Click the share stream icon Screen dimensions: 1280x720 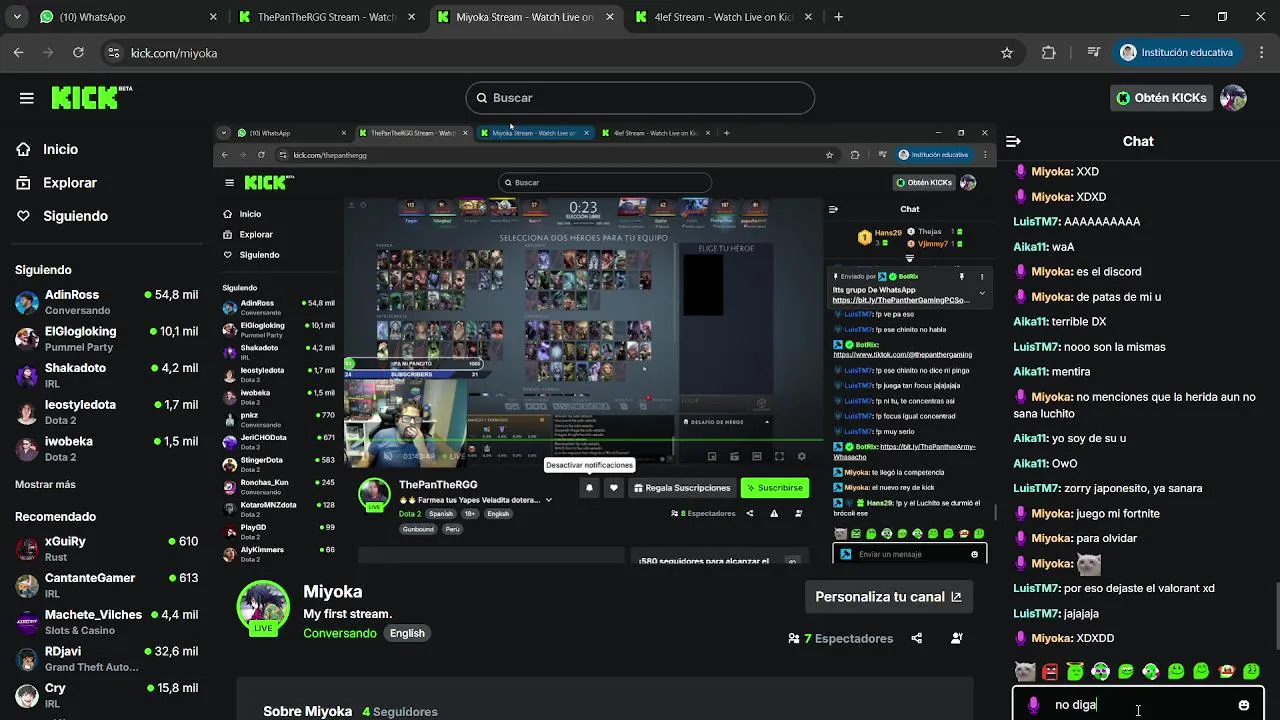tap(917, 638)
